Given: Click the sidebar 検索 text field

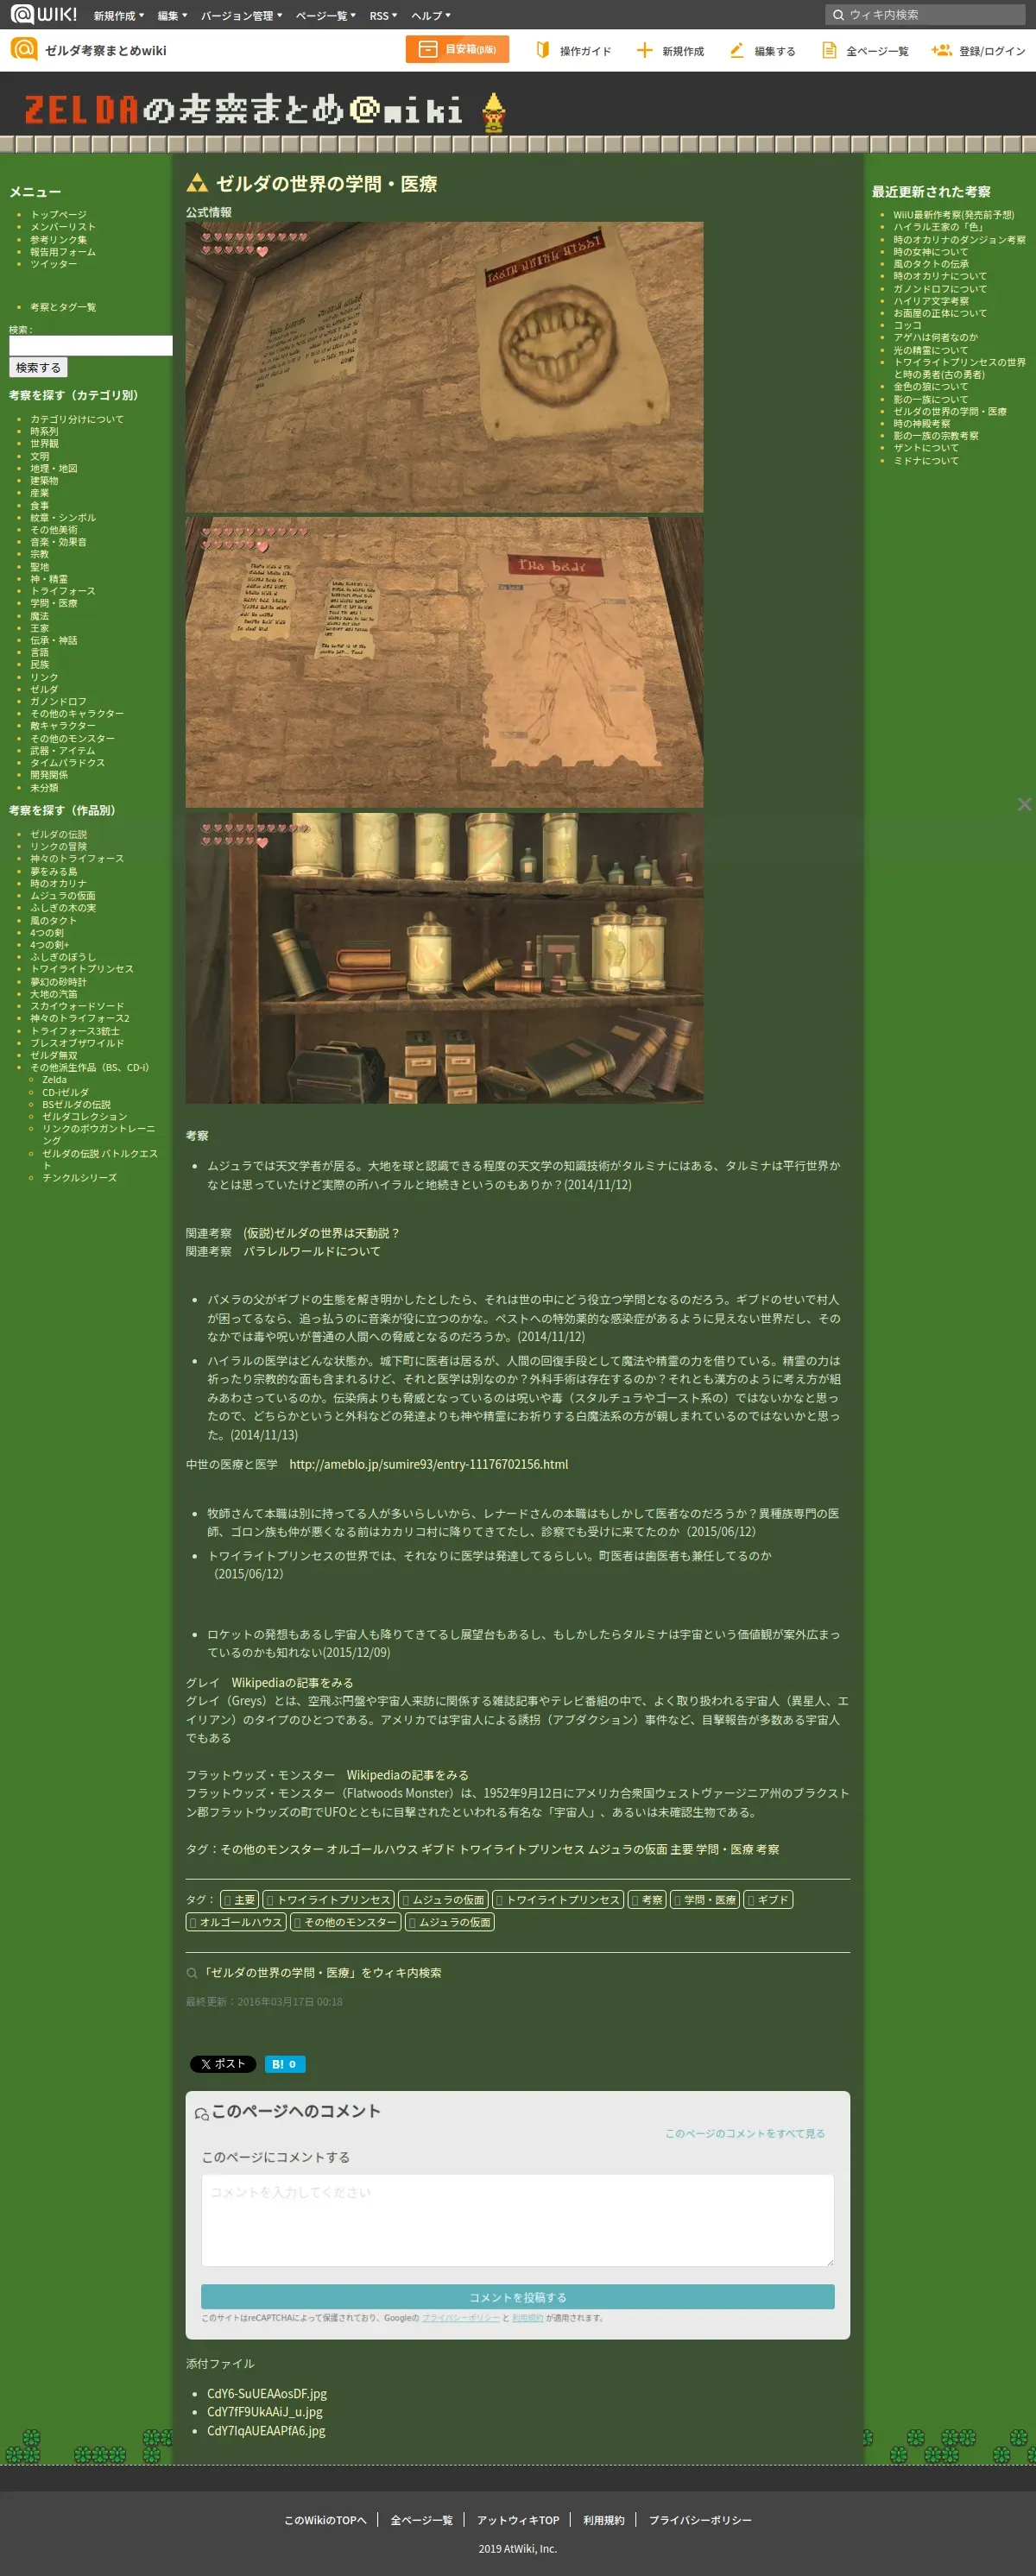Looking at the screenshot, I should (90, 345).
